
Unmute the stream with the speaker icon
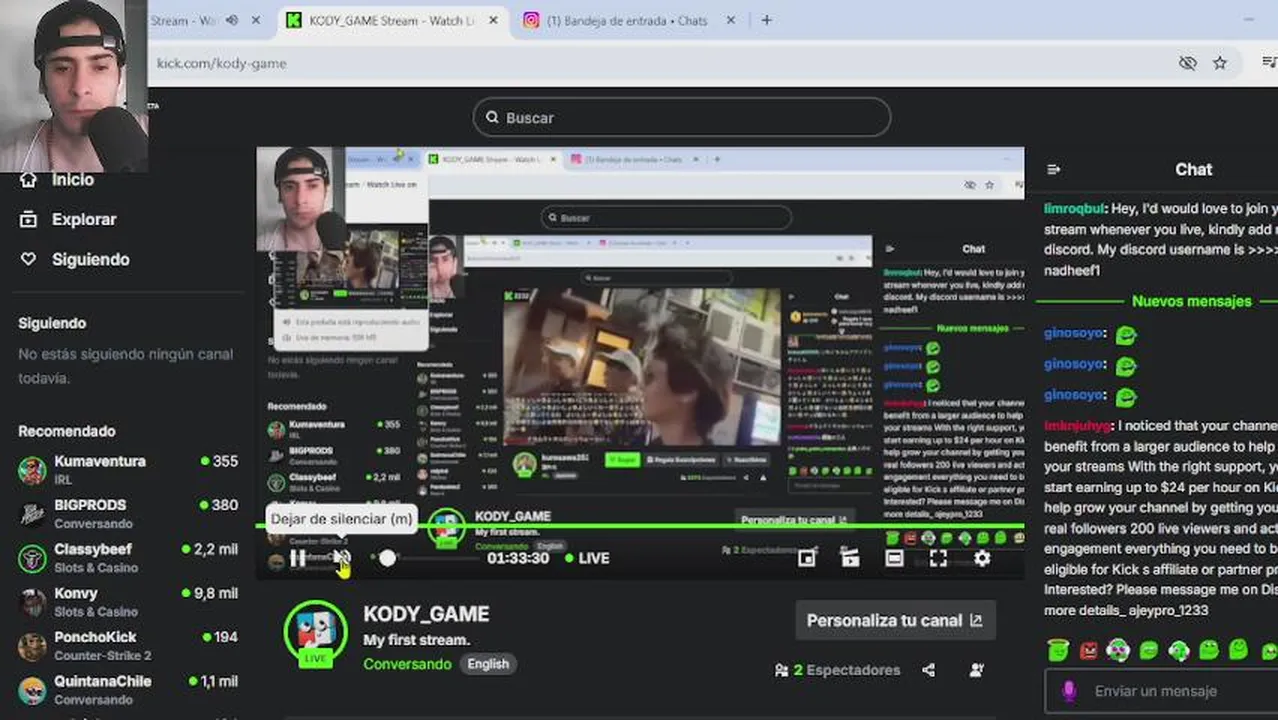coord(342,558)
